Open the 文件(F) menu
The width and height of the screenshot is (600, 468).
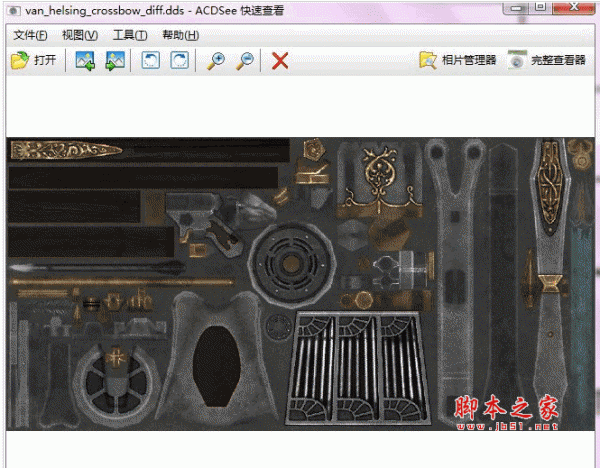point(30,36)
